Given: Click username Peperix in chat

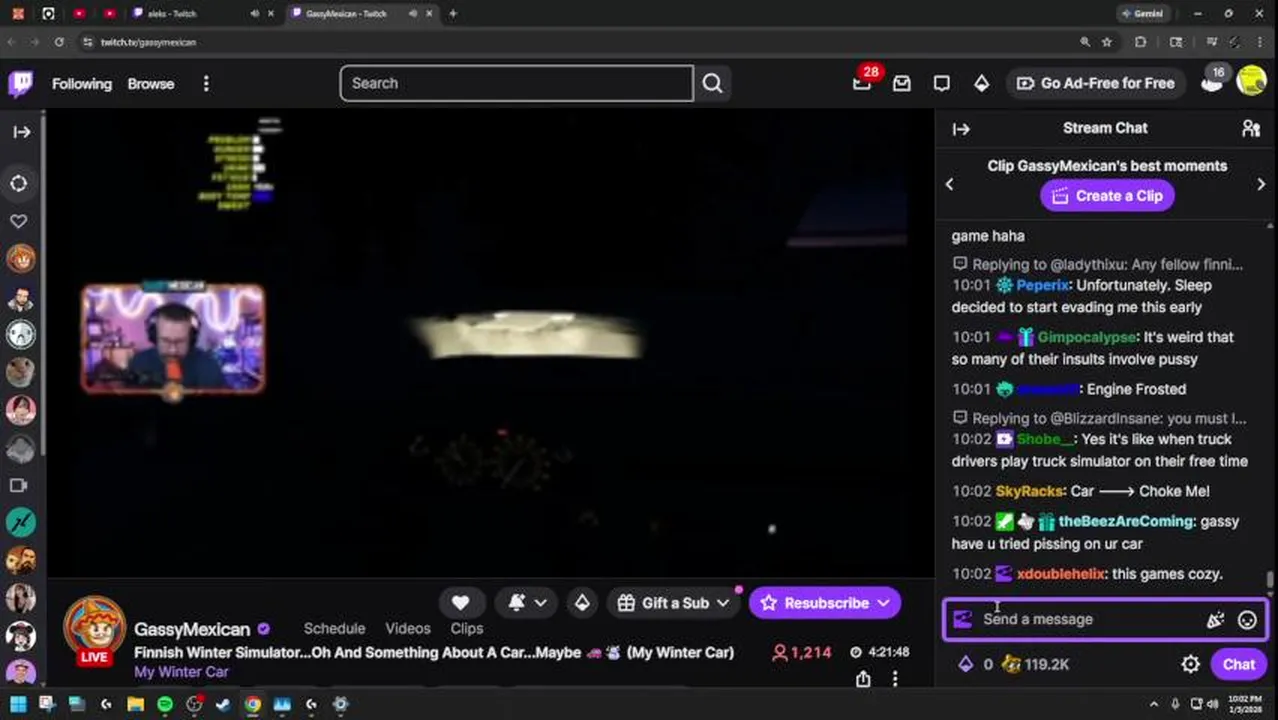Looking at the screenshot, I should click(1043, 285).
